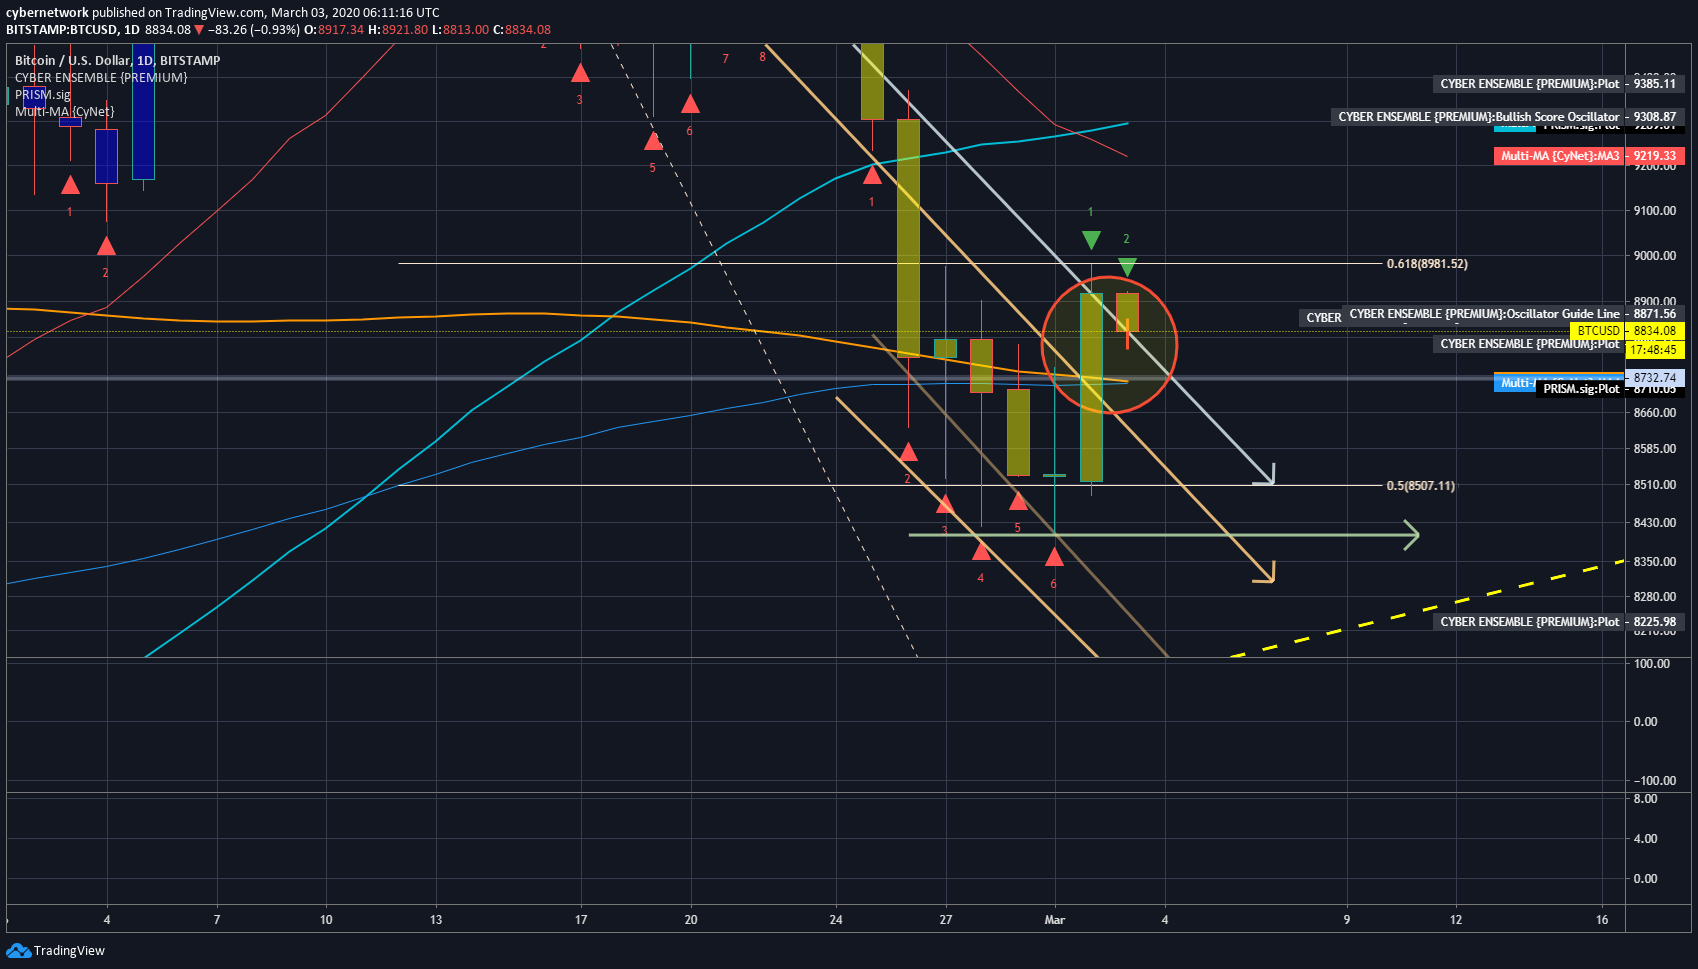Select the CYBER ENSEMBLE {PREMIUM} indicator legend
Image resolution: width=1698 pixels, height=969 pixels.
click(101, 77)
